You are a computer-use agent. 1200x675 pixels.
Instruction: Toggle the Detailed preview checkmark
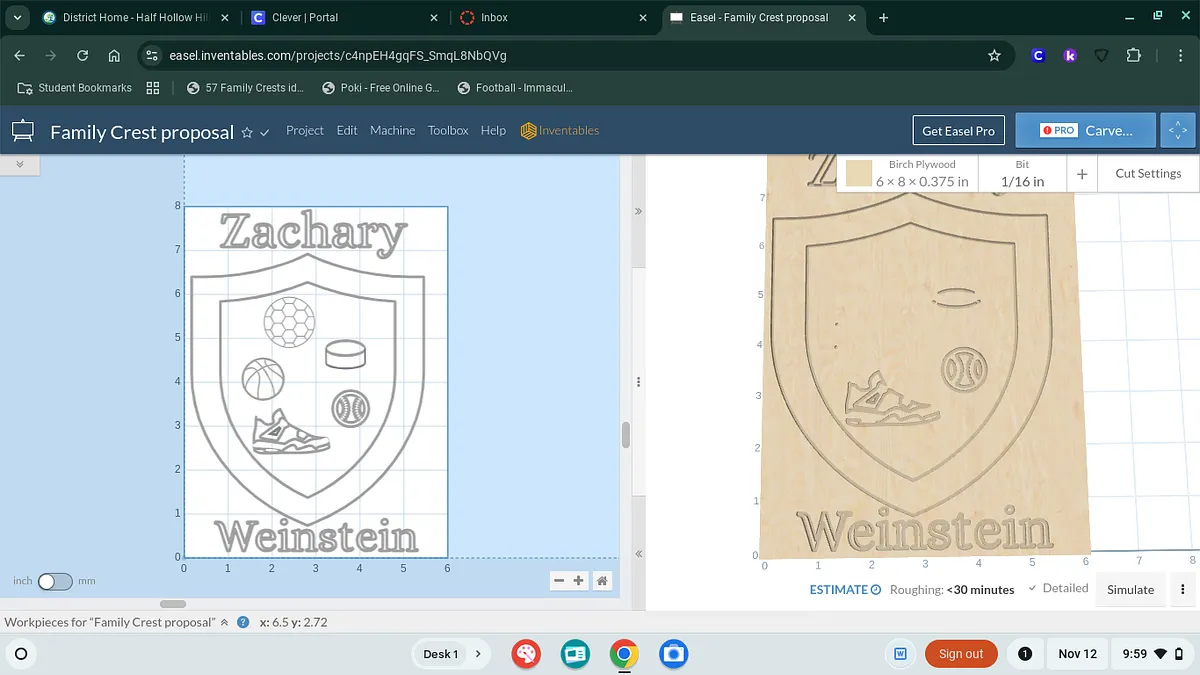[x=1033, y=588]
